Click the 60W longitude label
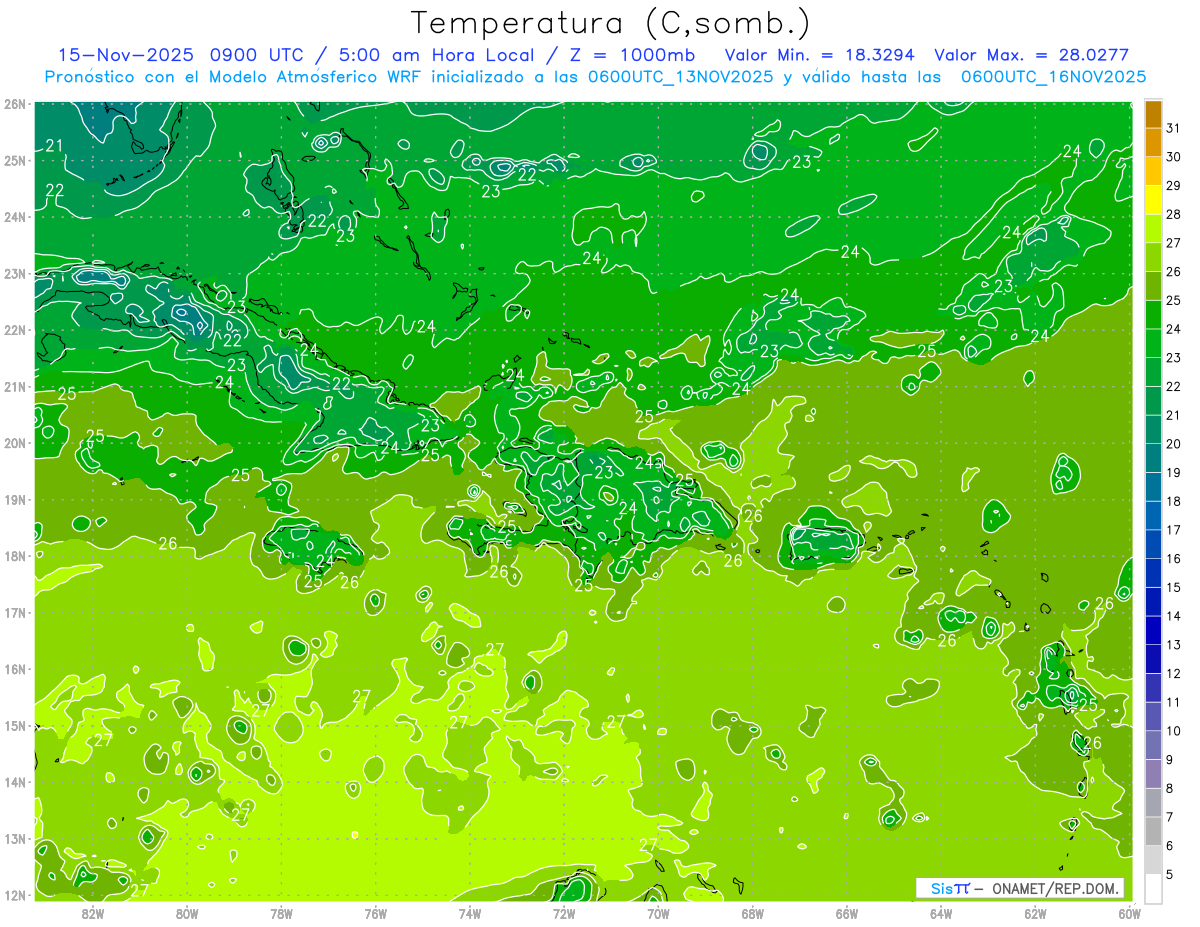This screenshot has width=1200, height=927. tap(1130, 913)
